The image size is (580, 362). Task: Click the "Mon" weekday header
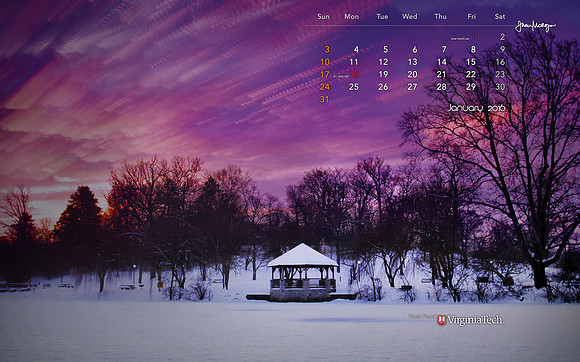[x=351, y=17]
